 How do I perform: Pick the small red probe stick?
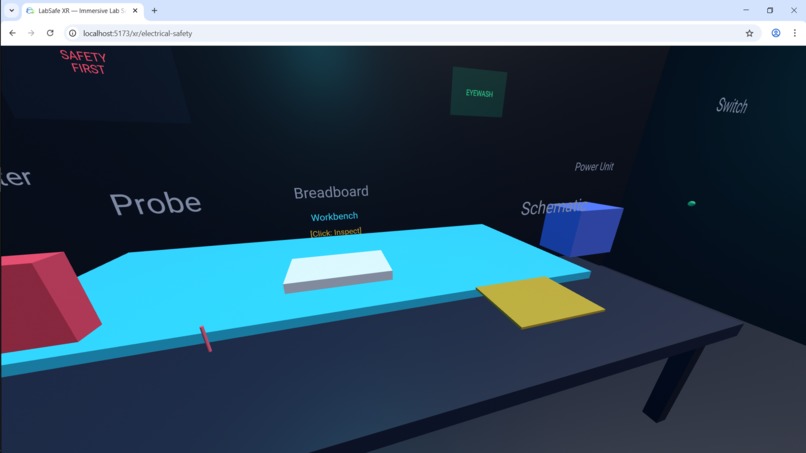(x=206, y=339)
